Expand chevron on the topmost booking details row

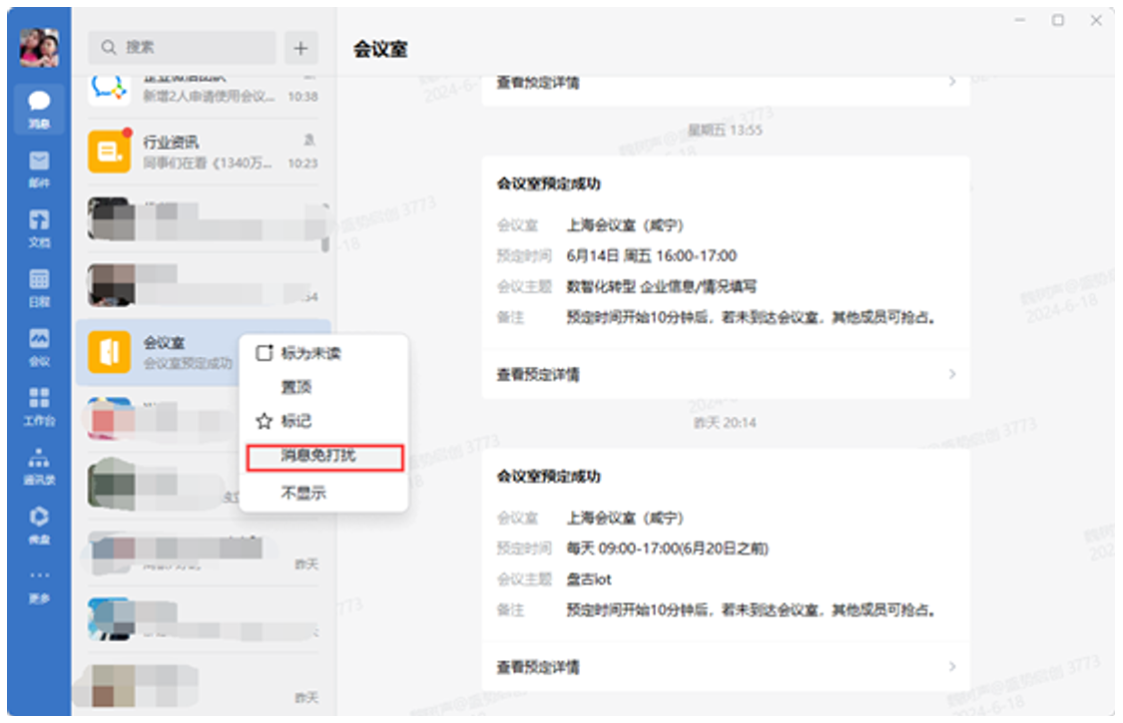[x=952, y=82]
